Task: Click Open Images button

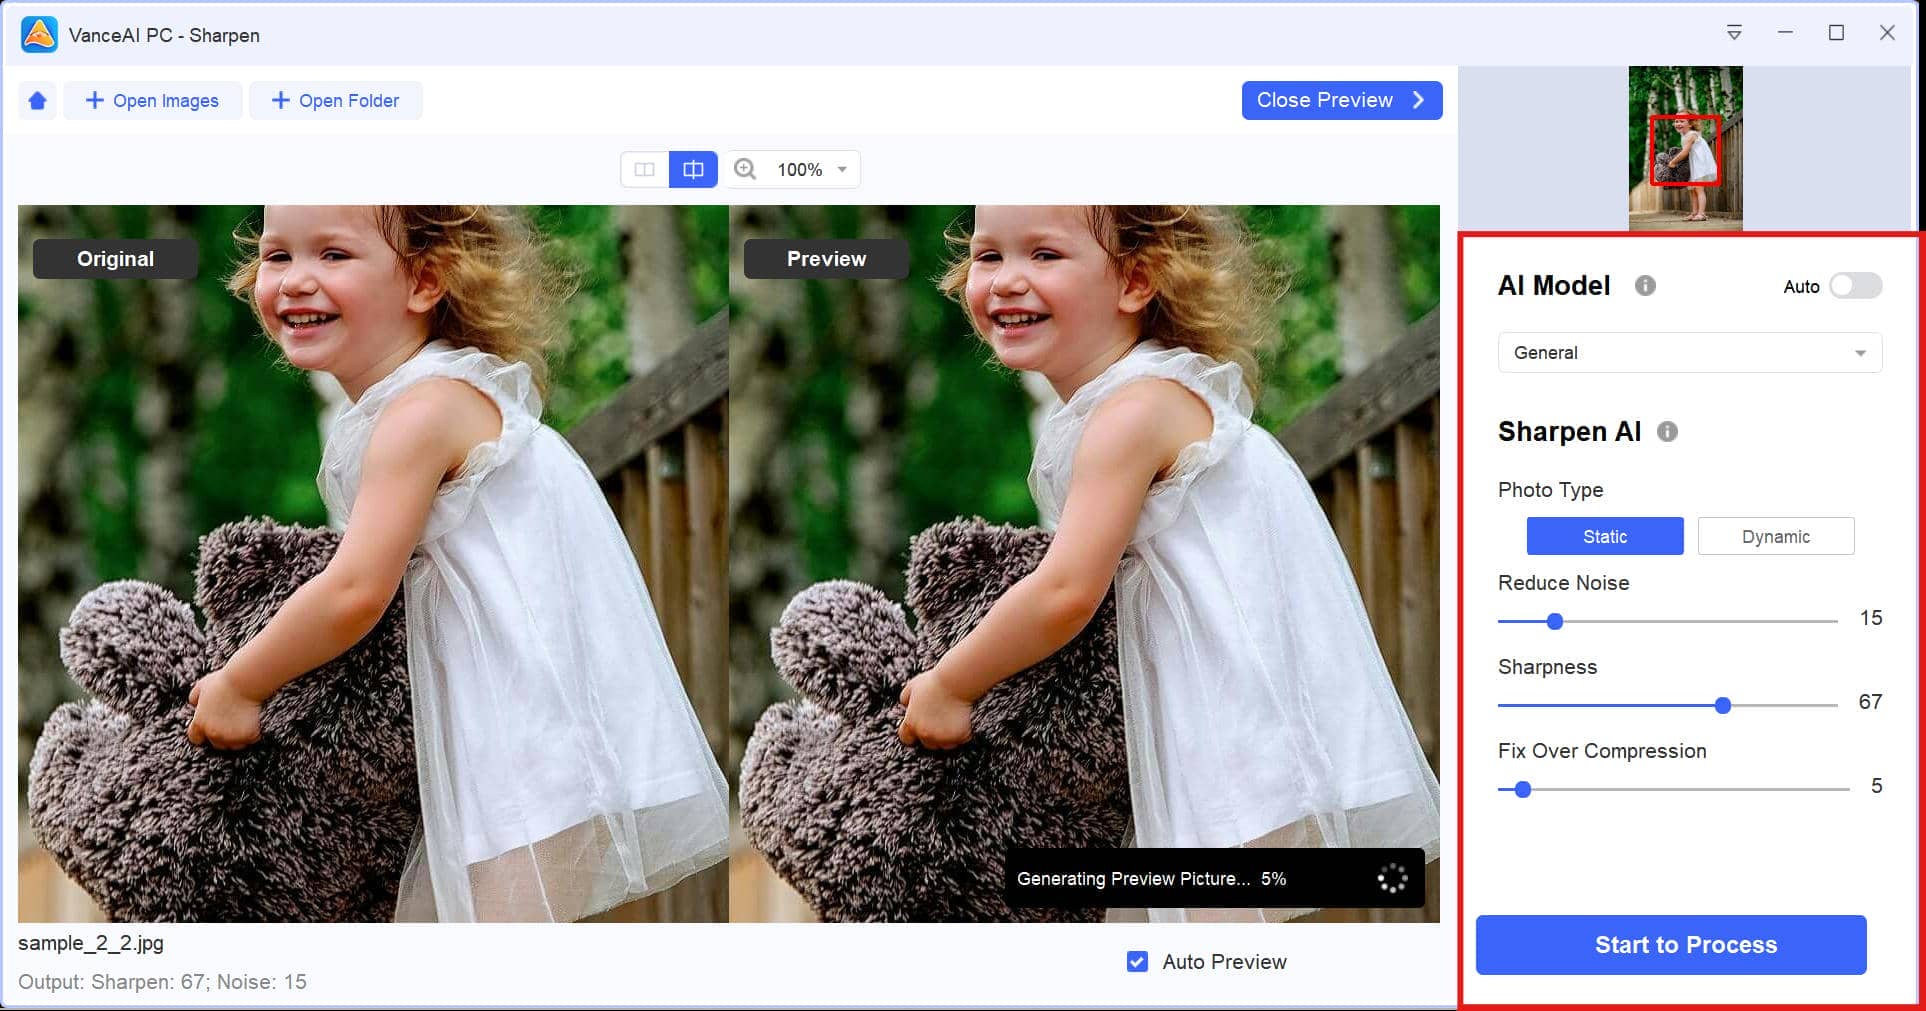Action: [x=152, y=101]
